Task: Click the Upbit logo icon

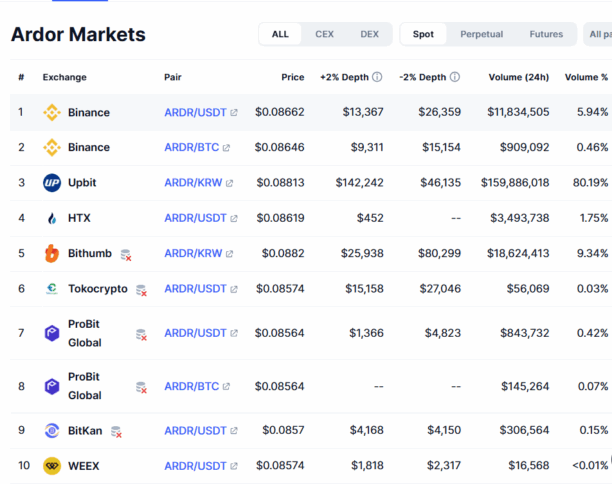Action: point(52,183)
